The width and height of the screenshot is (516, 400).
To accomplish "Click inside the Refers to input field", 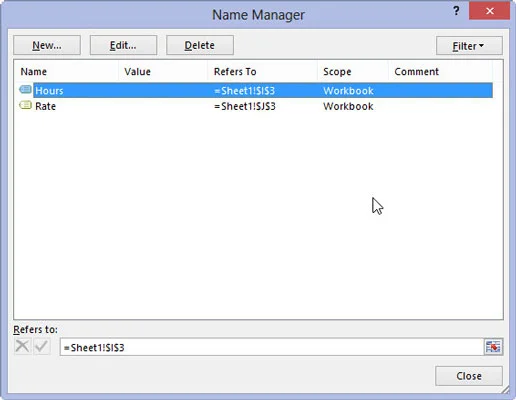I will [x=272, y=347].
